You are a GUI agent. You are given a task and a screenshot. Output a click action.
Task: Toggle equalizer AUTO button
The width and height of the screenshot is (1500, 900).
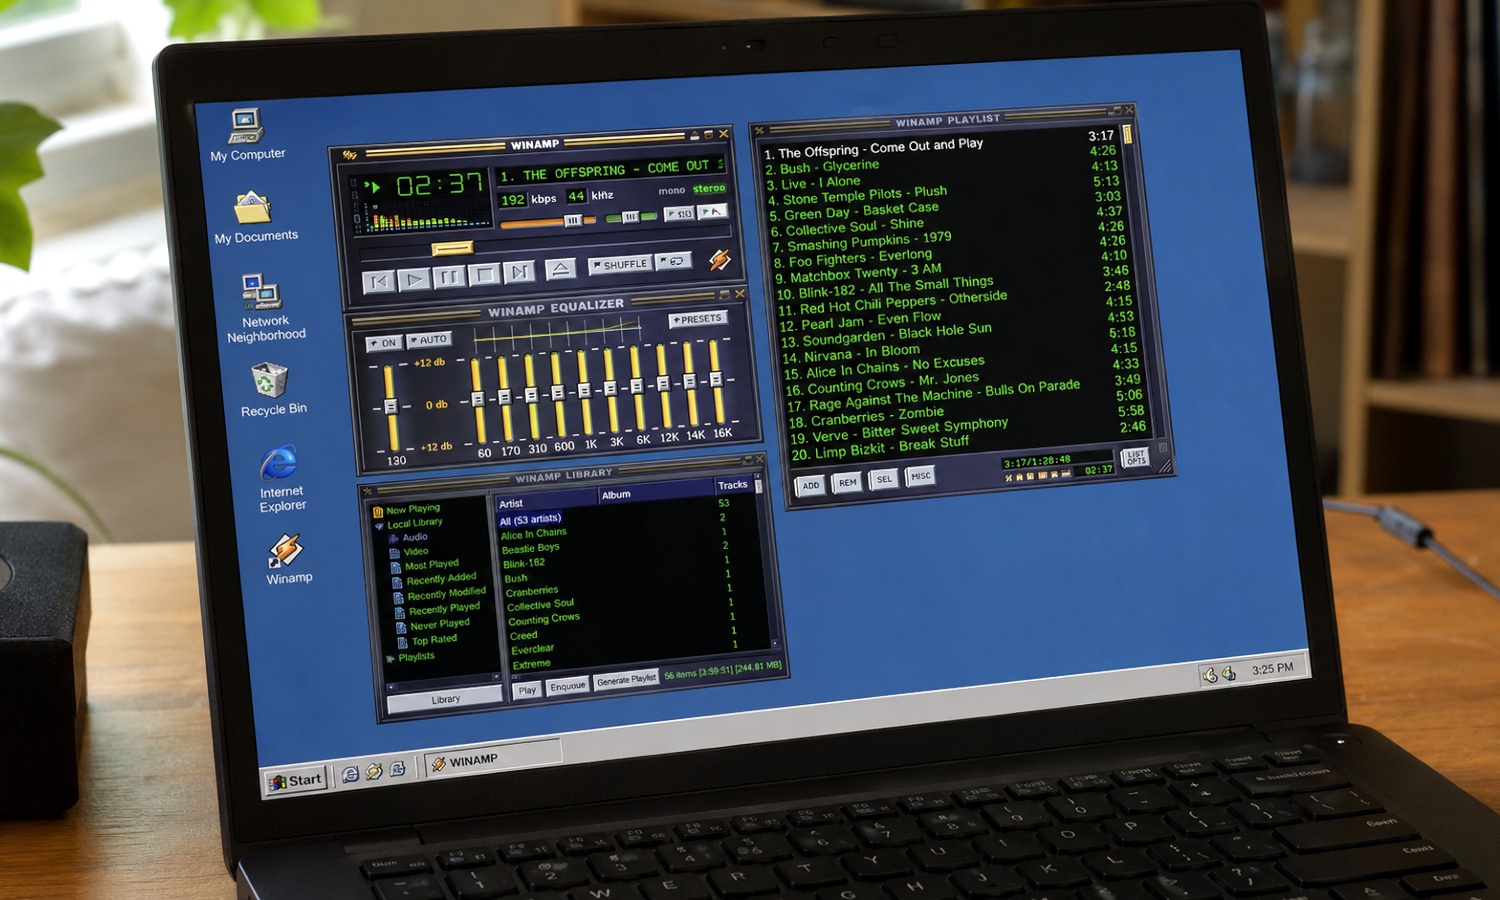(x=429, y=340)
